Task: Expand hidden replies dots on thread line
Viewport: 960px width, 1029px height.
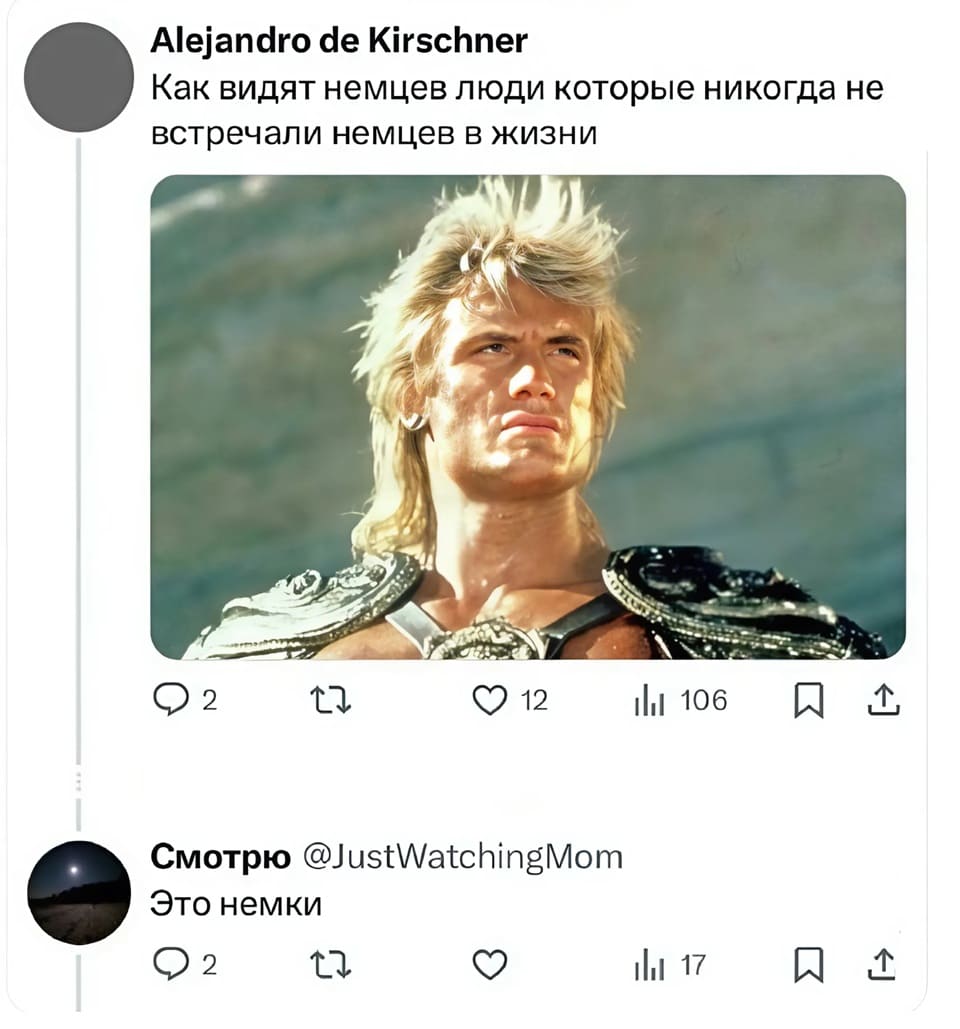Action: tap(78, 781)
